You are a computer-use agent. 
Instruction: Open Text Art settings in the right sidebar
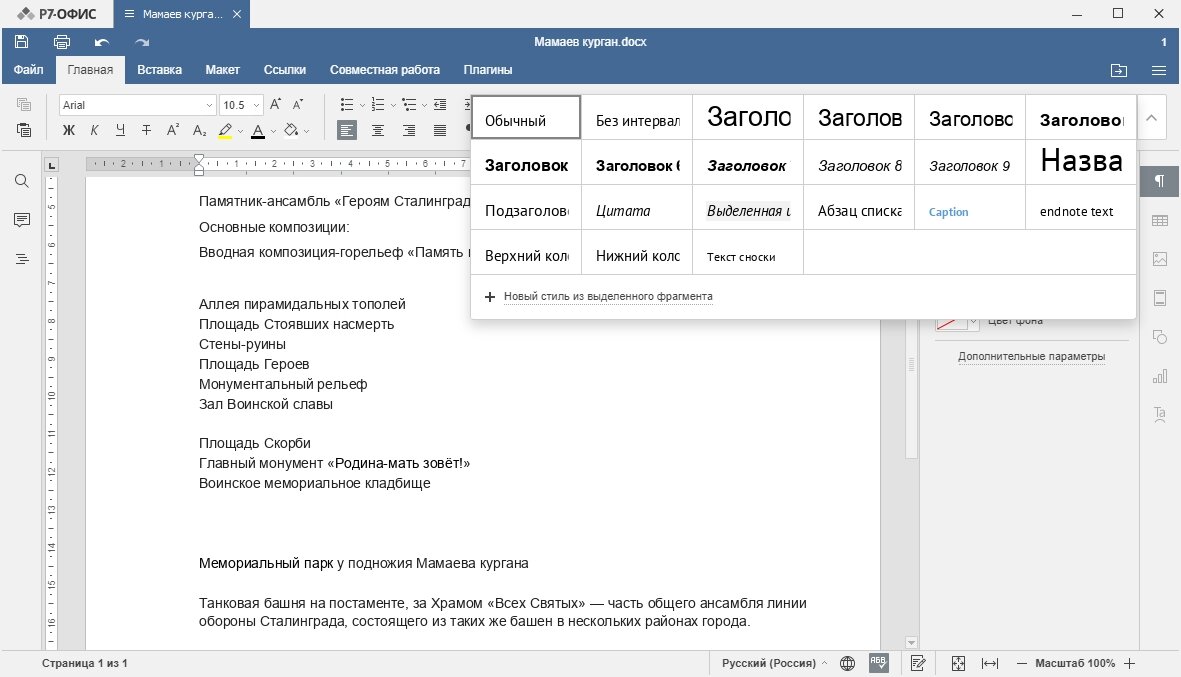click(x=1160, y=414)
